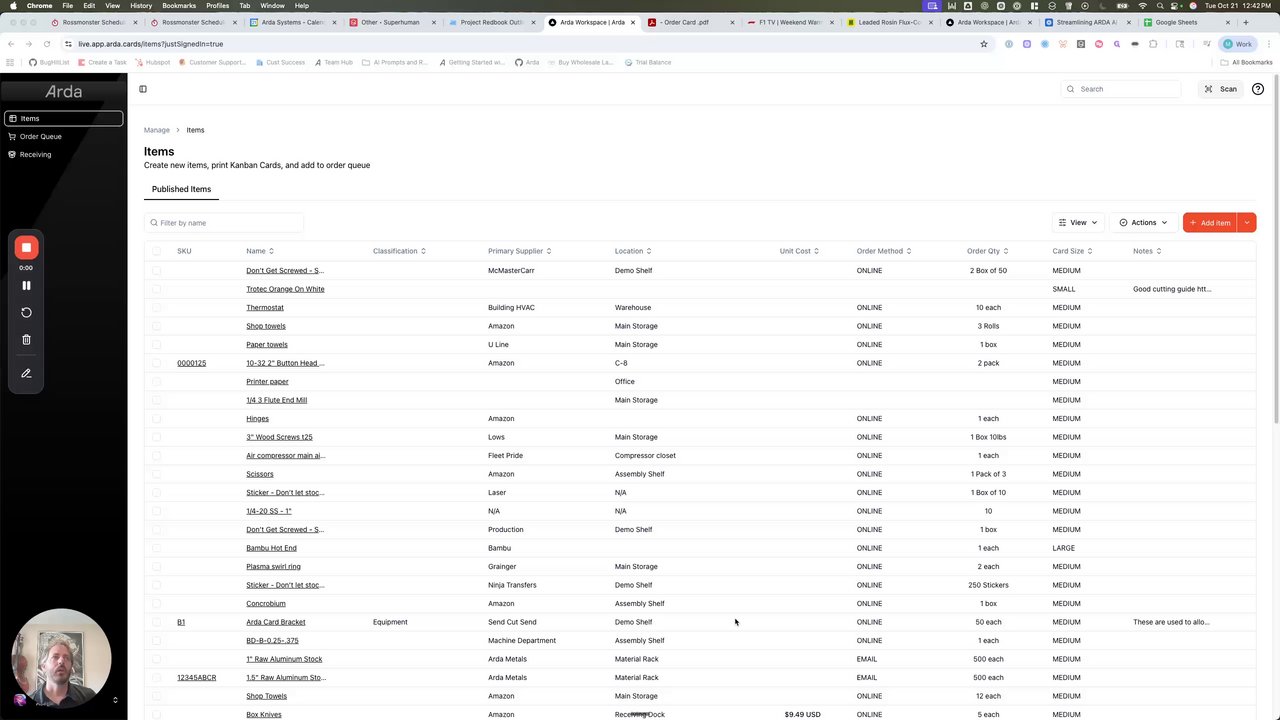
Task: Sort by the Name column
Action: point(260,251)
